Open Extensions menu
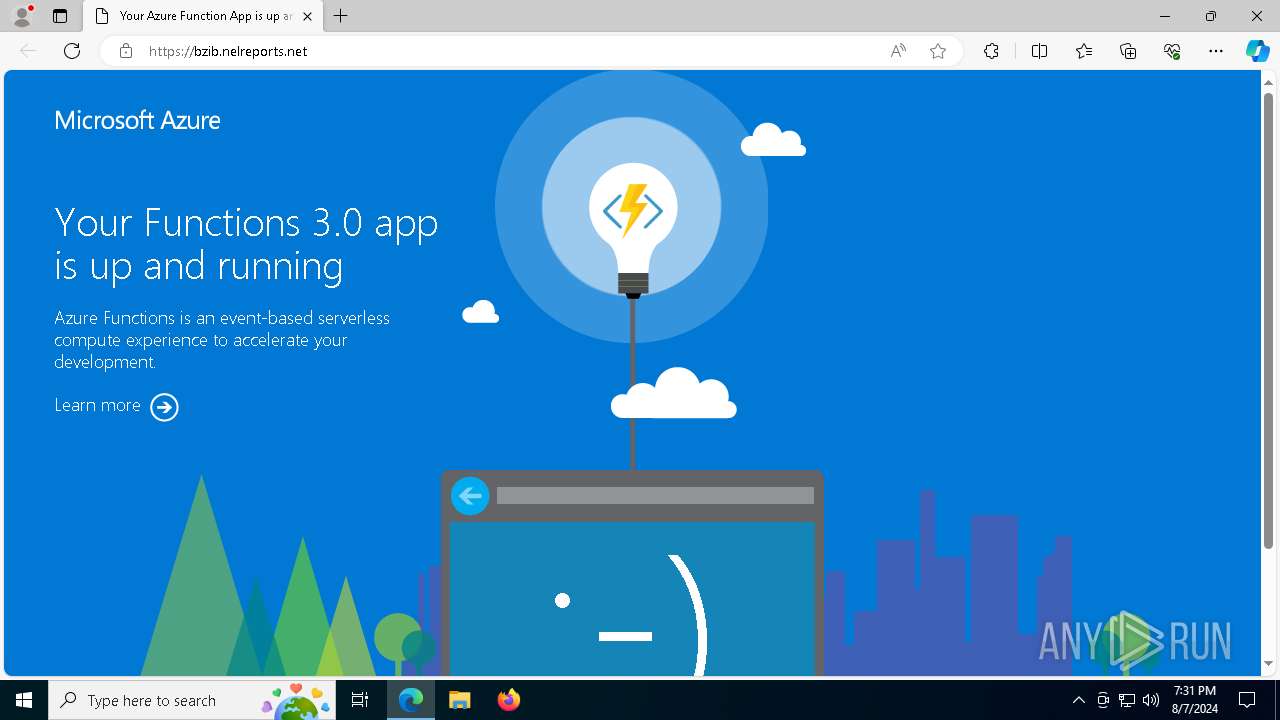Screen dimensions: 1280x720 click(991, 51)
